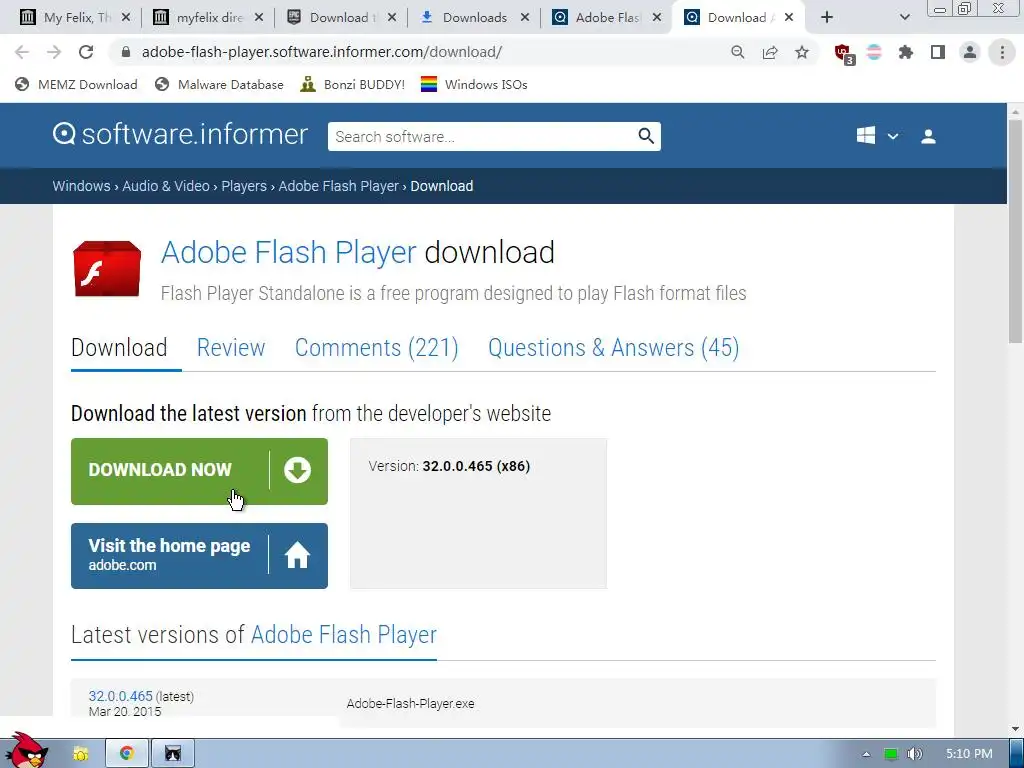Click the green DOWNLOAD NOW button
The image size is (1024, 768).
(x=199, y=471)
